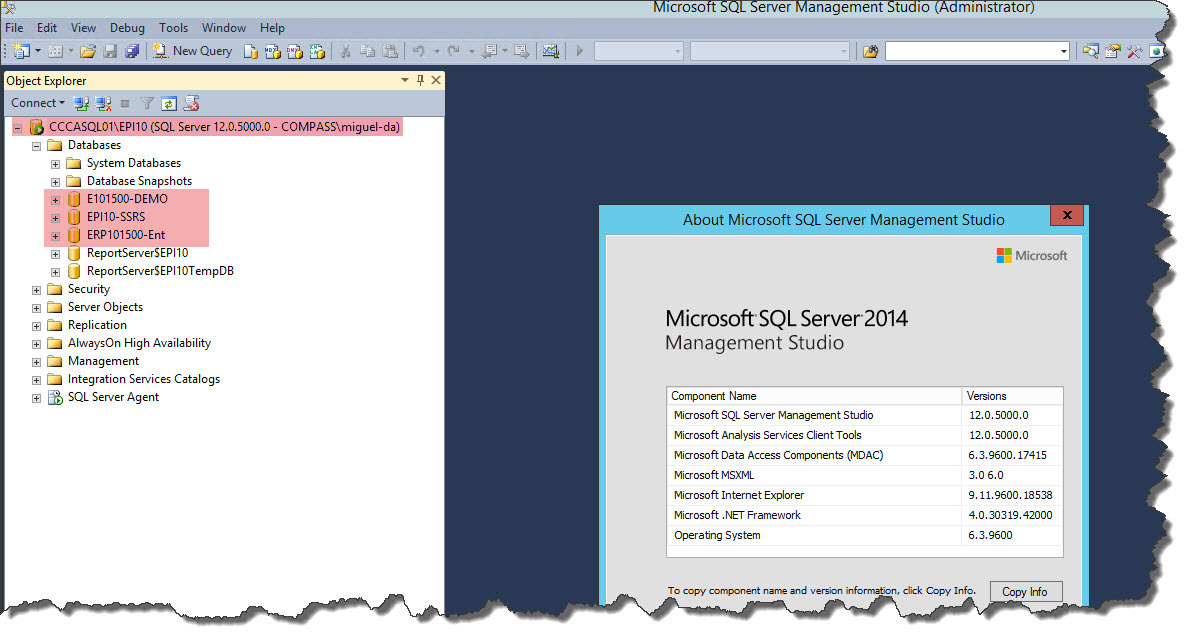Expand the System Databases folder
Screen dimensions: 1192x641
click(55, 164)
